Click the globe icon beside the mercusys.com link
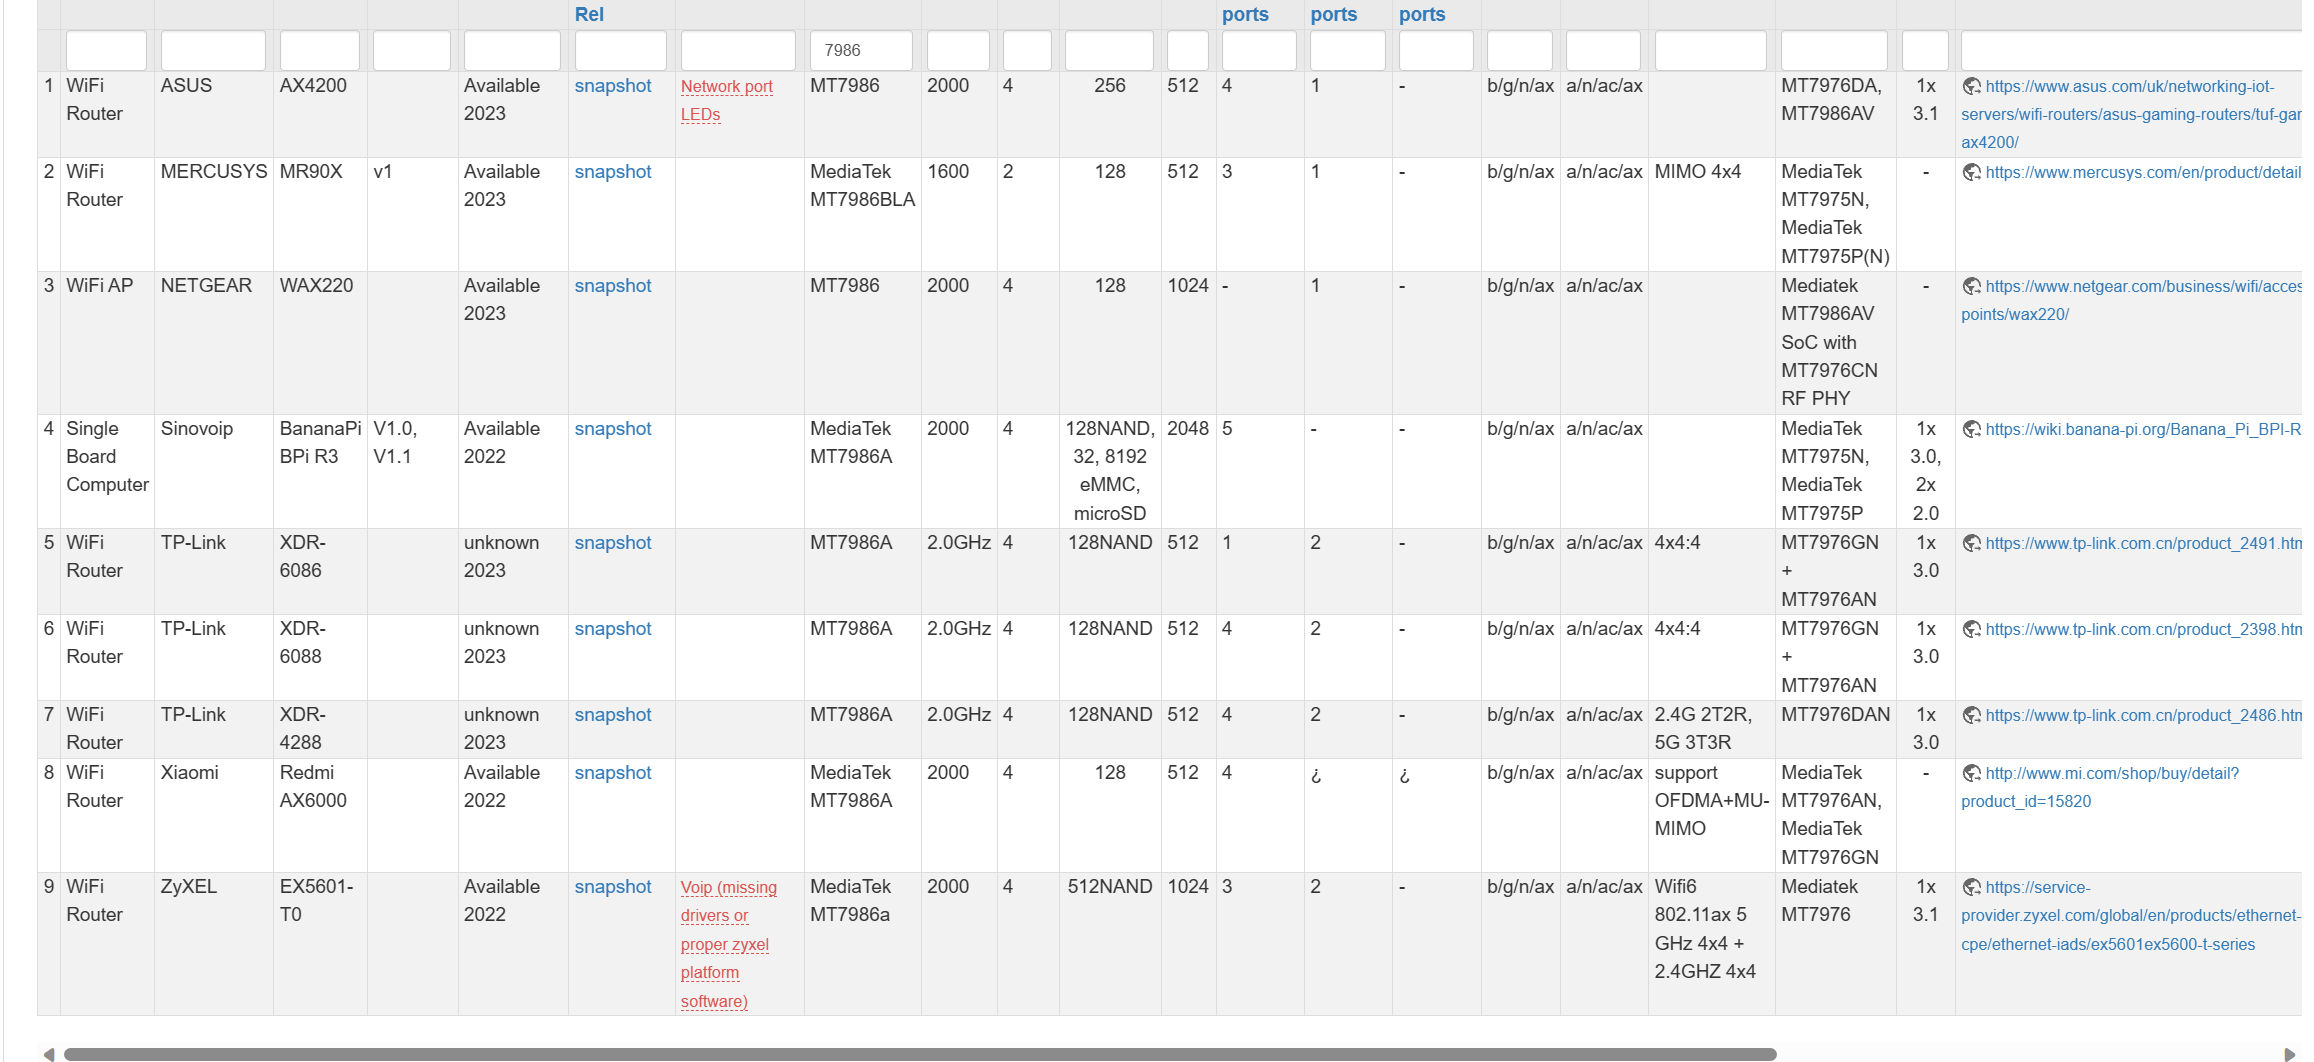 tap(1971, 173)
